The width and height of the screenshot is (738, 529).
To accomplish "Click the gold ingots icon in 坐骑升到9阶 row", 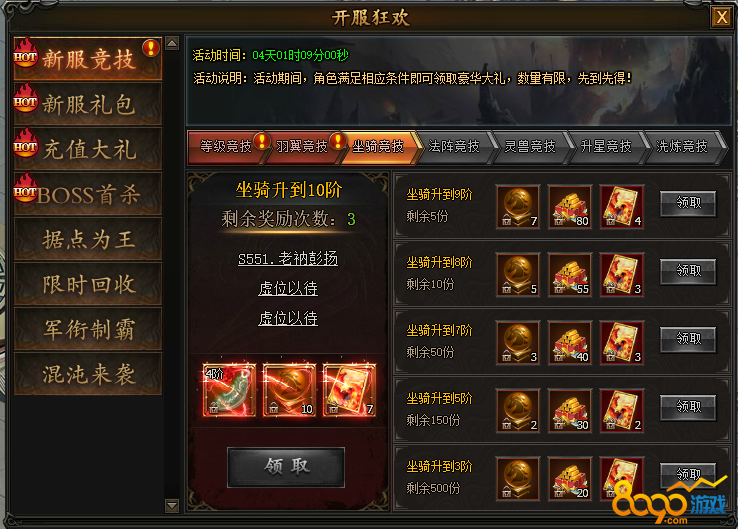I will pos(570,207).
